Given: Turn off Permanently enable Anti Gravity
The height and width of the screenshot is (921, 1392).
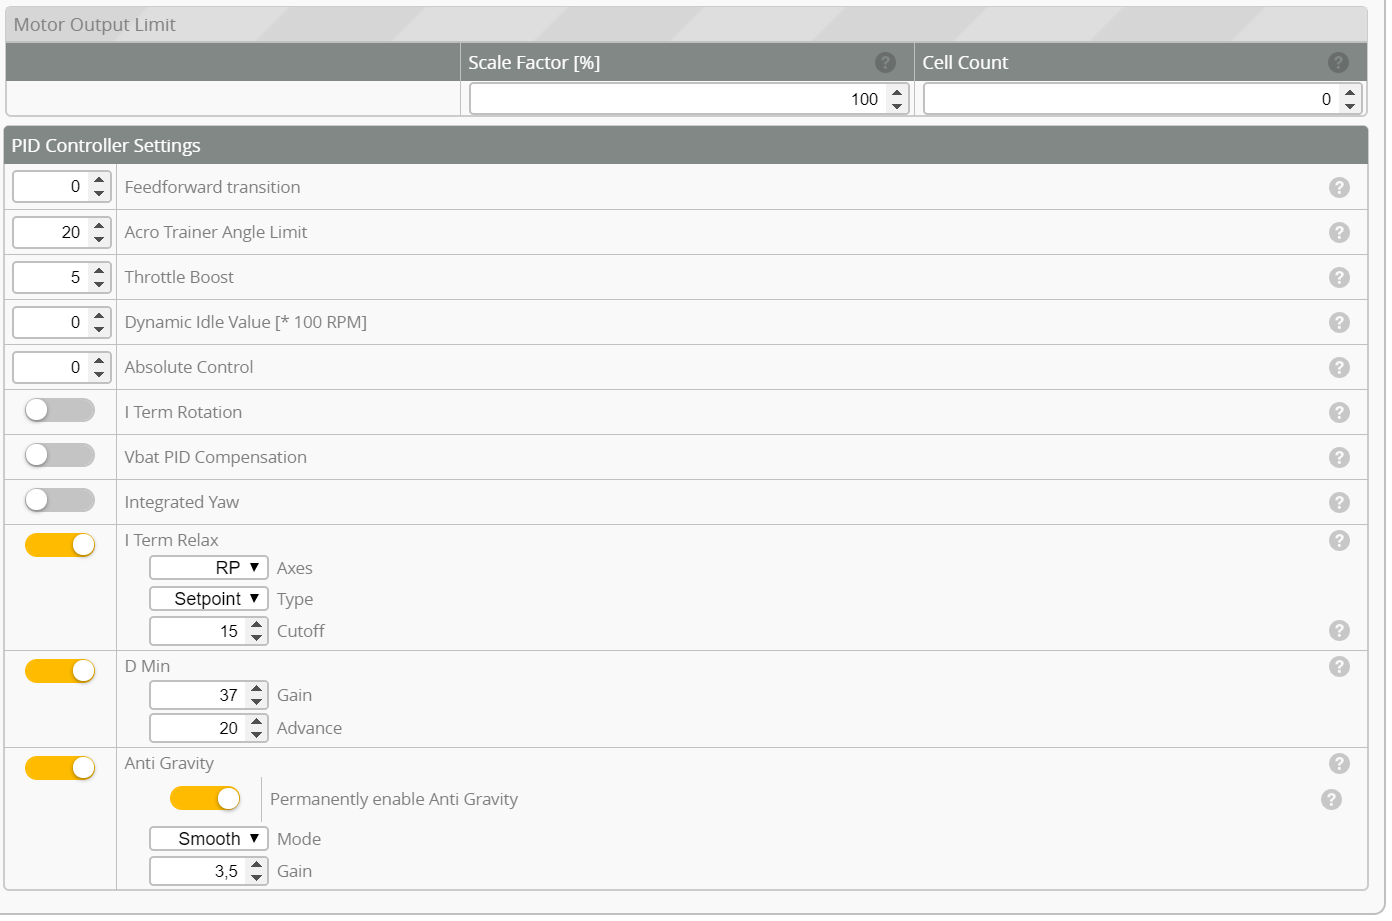Looking at the screenshot, I should (205, 798).
